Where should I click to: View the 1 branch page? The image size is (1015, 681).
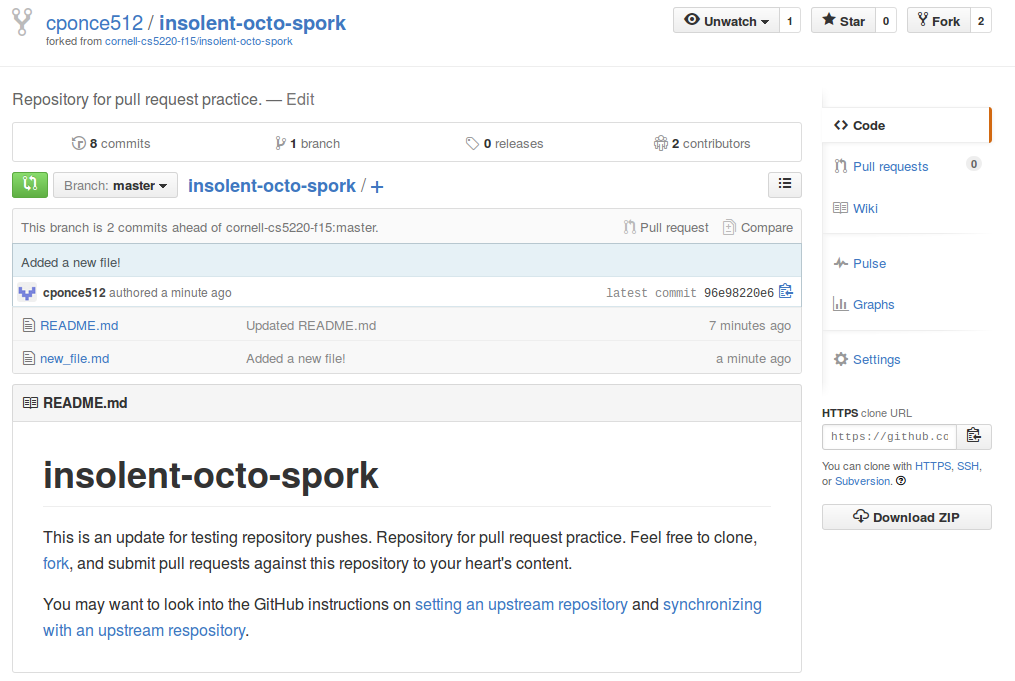point(307,144)
